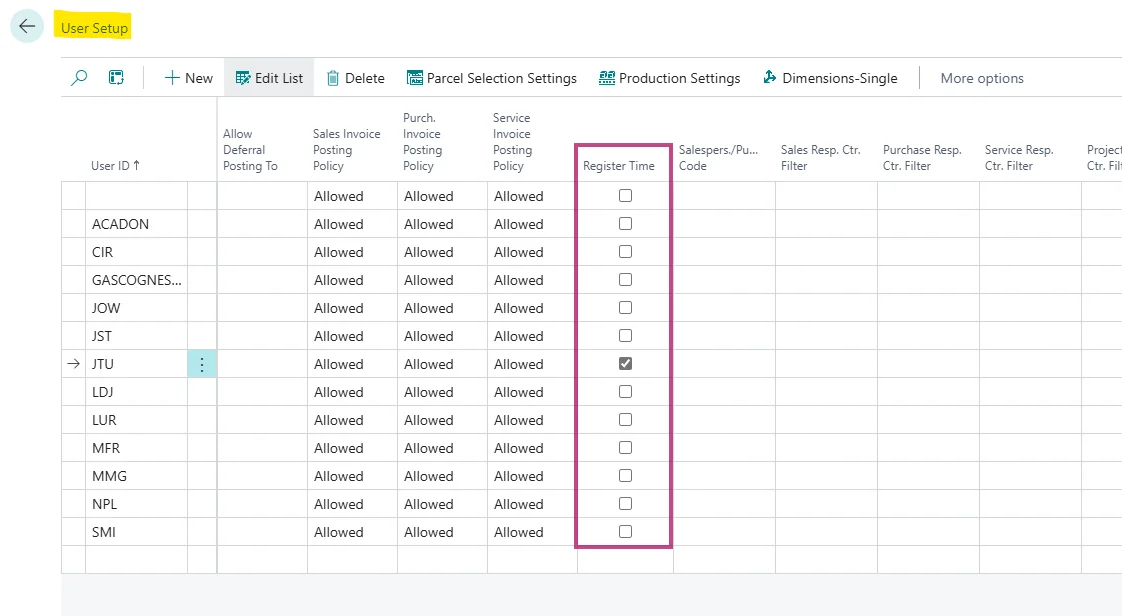Toggle Edit List mode
Screen dimensions: 1122x616
pyautogui.click(x=269, y=78)
